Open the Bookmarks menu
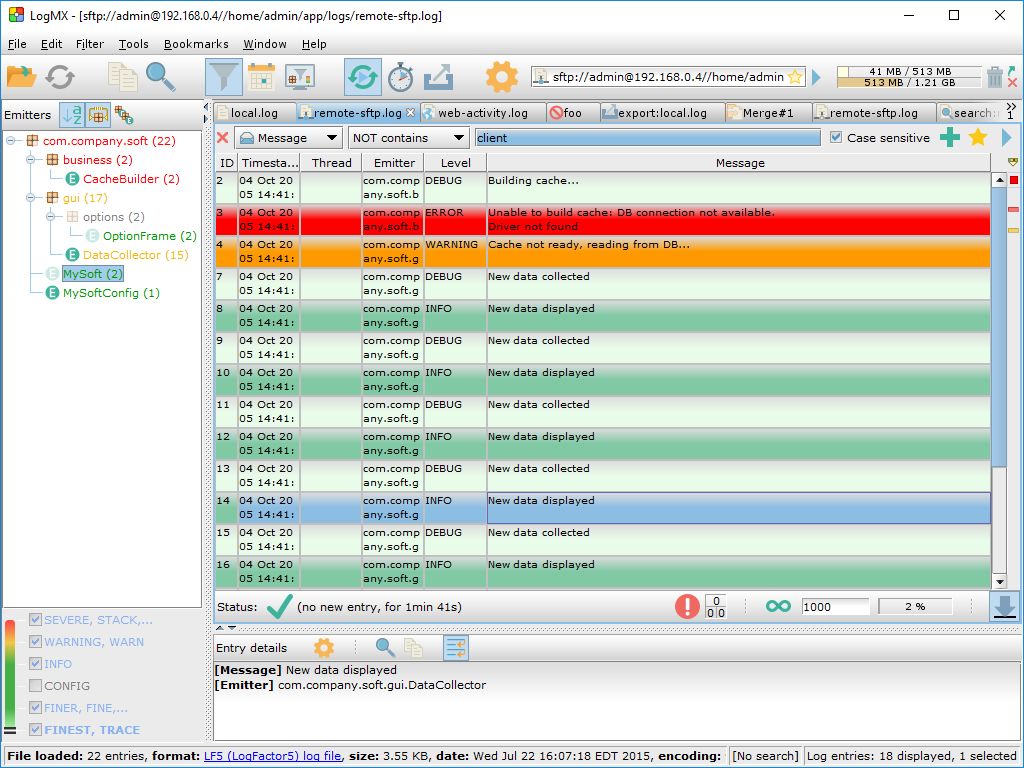 [x=196, y=44]
